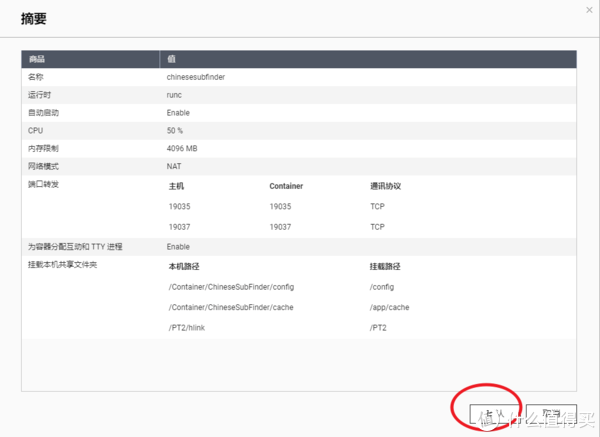Image resolution: width=600 pixels, height=437 pixels.
Task: Click the TCP protocol for port 19035
Action: (377, 207)
